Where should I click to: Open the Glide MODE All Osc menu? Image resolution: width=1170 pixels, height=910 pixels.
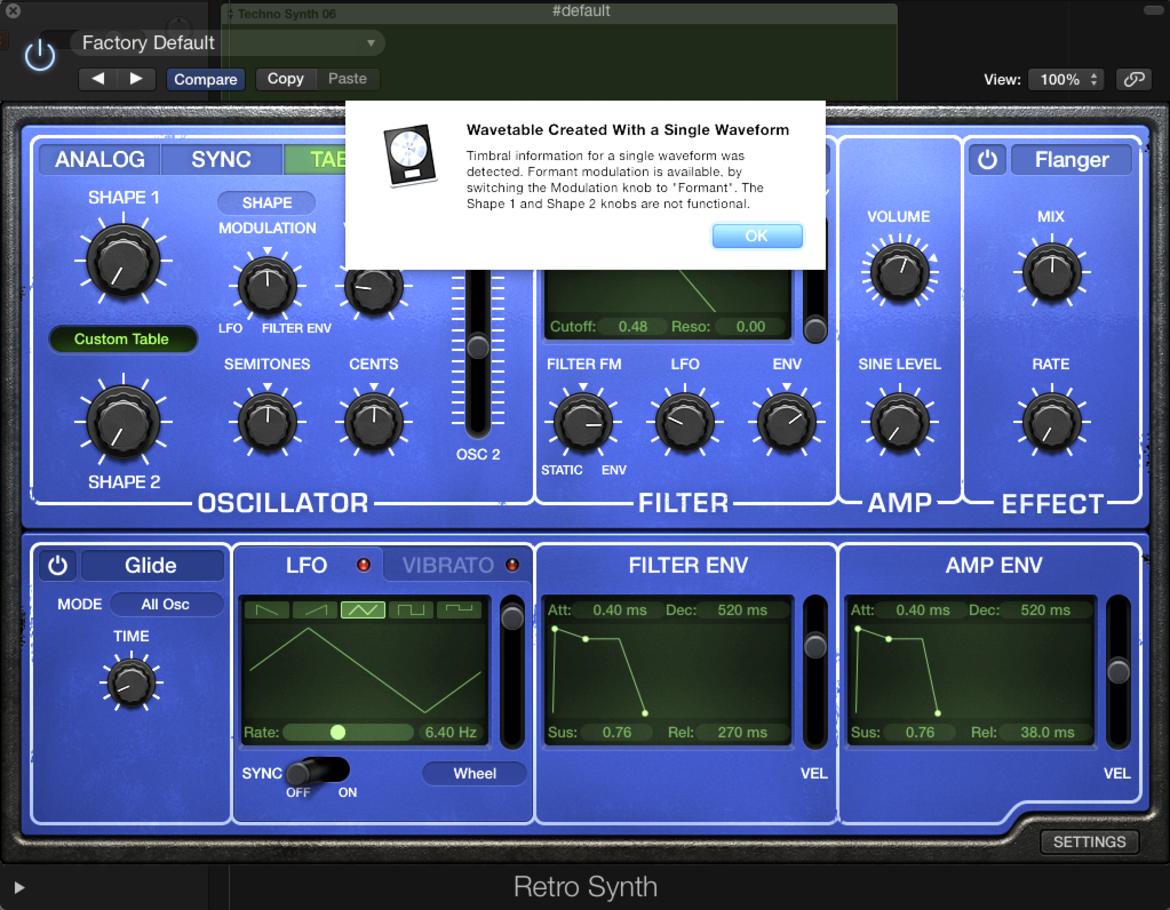166,604
